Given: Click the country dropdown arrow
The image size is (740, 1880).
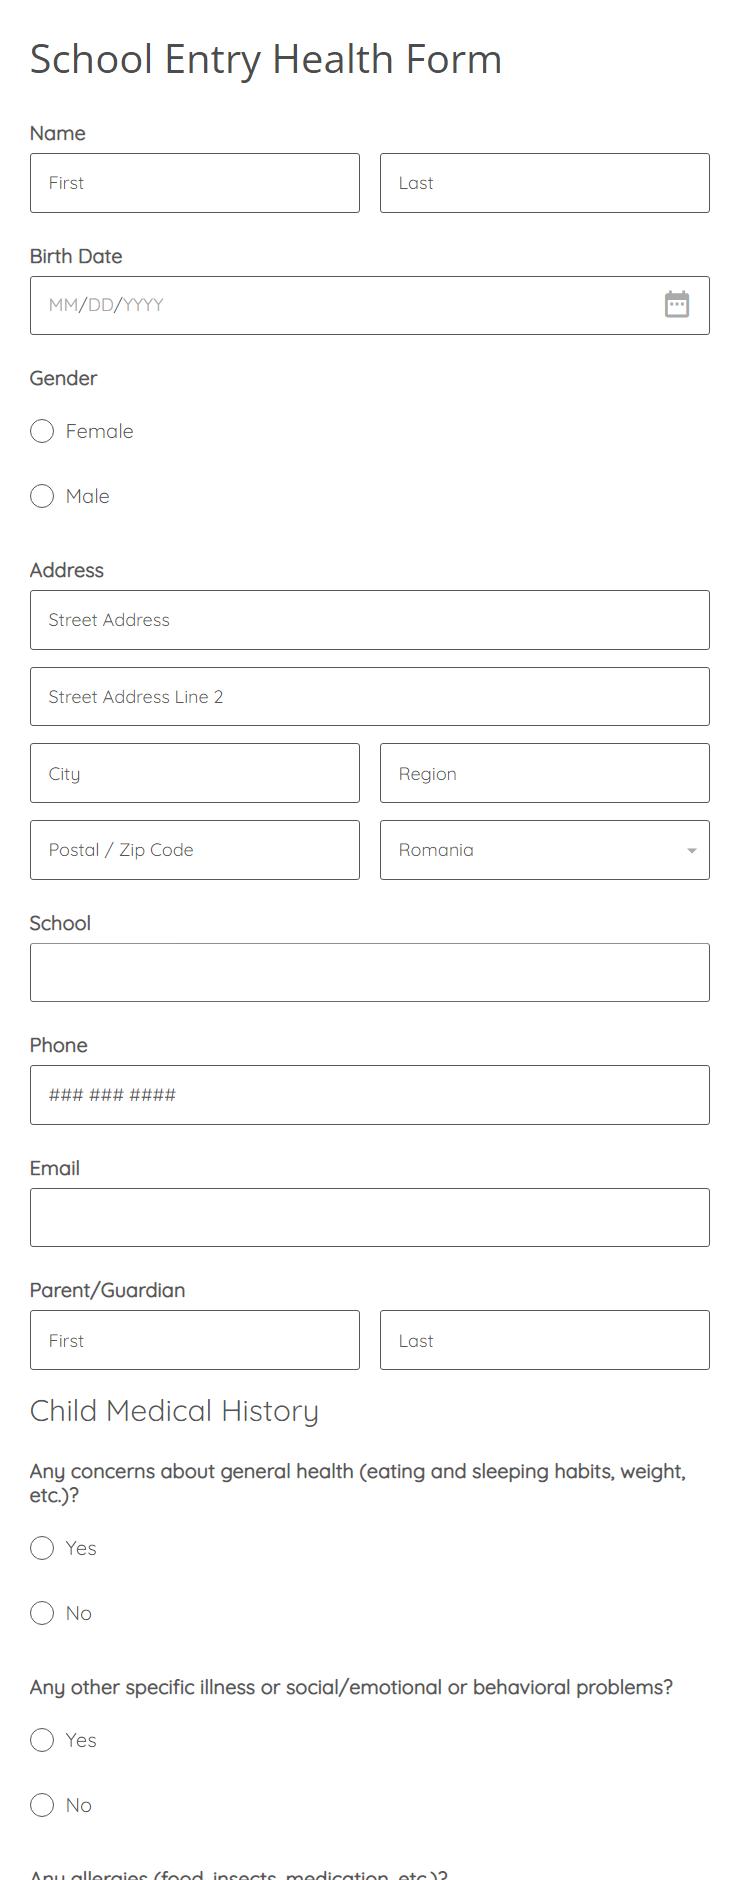Looking at the screenshot, I should click(x=690, y=850).
